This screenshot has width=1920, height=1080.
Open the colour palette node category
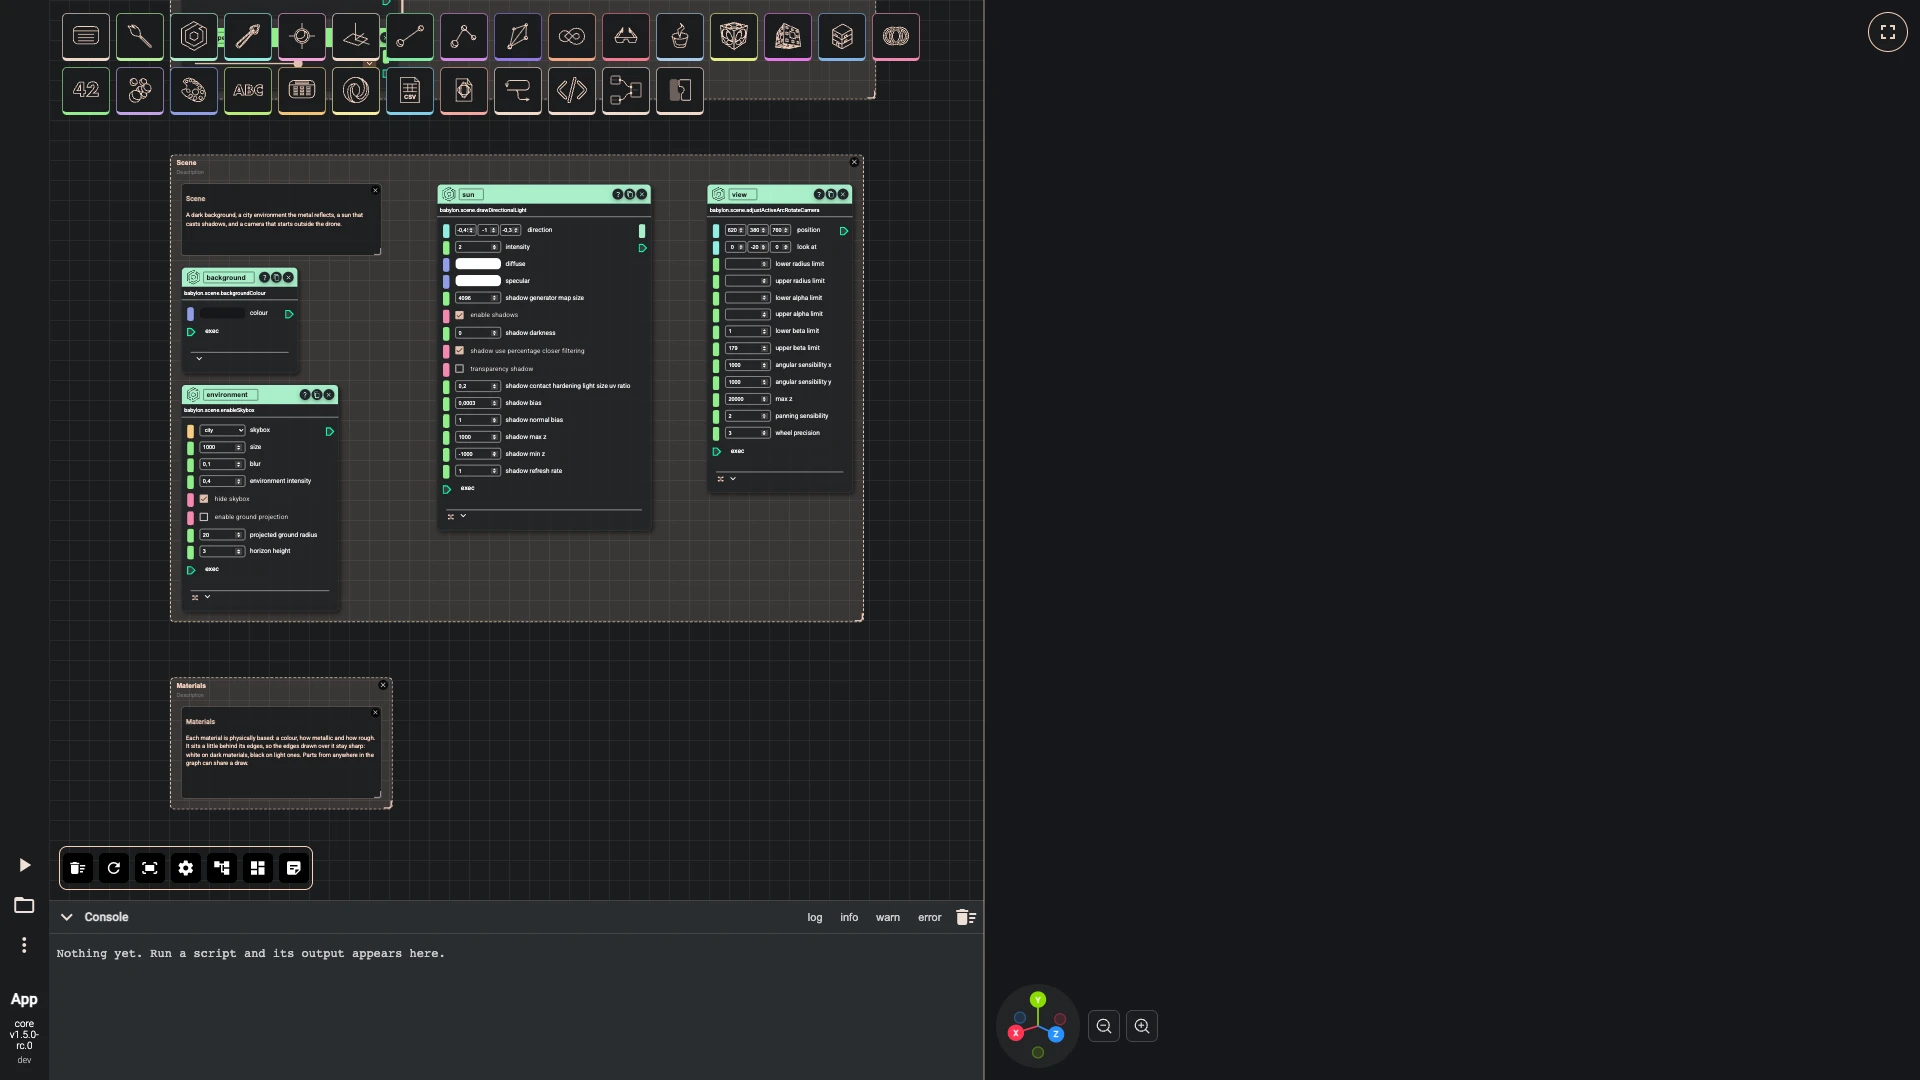tap(194, 91)
